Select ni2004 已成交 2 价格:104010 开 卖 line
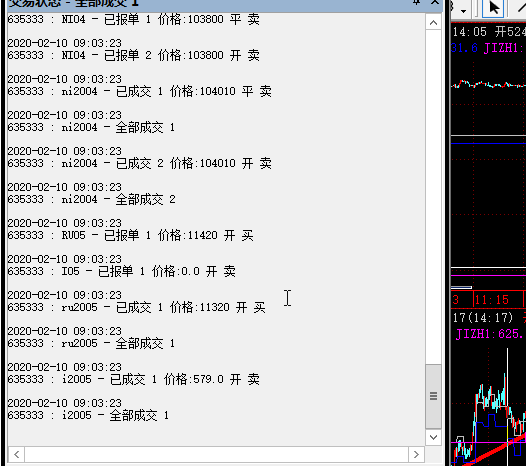 140,163
